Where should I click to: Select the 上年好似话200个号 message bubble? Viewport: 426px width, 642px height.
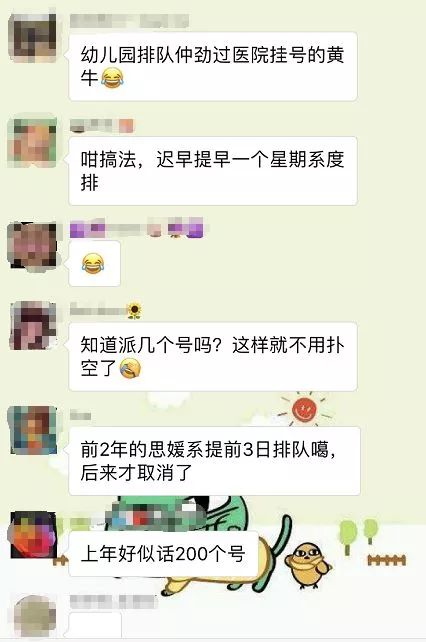(x=163, y=554)
